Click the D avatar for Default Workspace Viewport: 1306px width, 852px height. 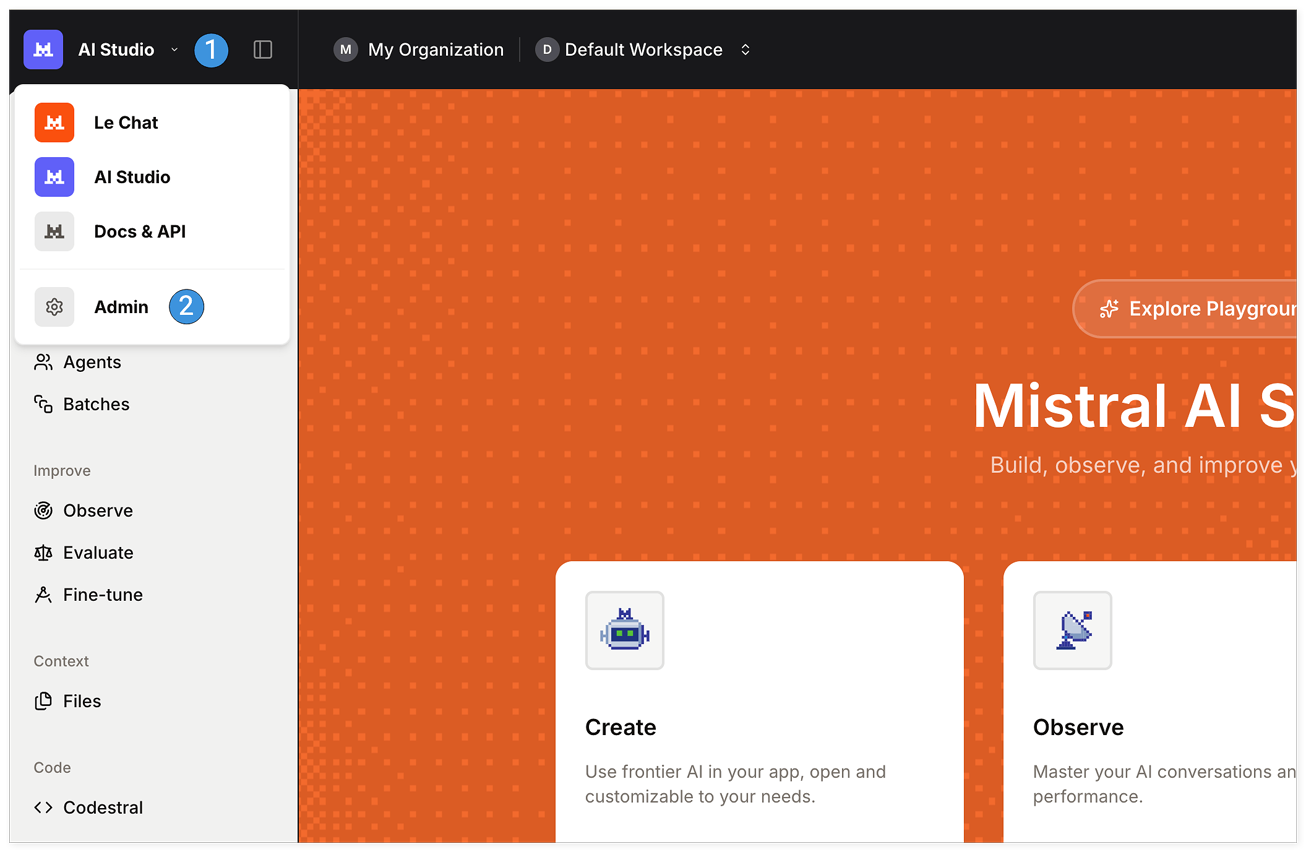point(547,49)
